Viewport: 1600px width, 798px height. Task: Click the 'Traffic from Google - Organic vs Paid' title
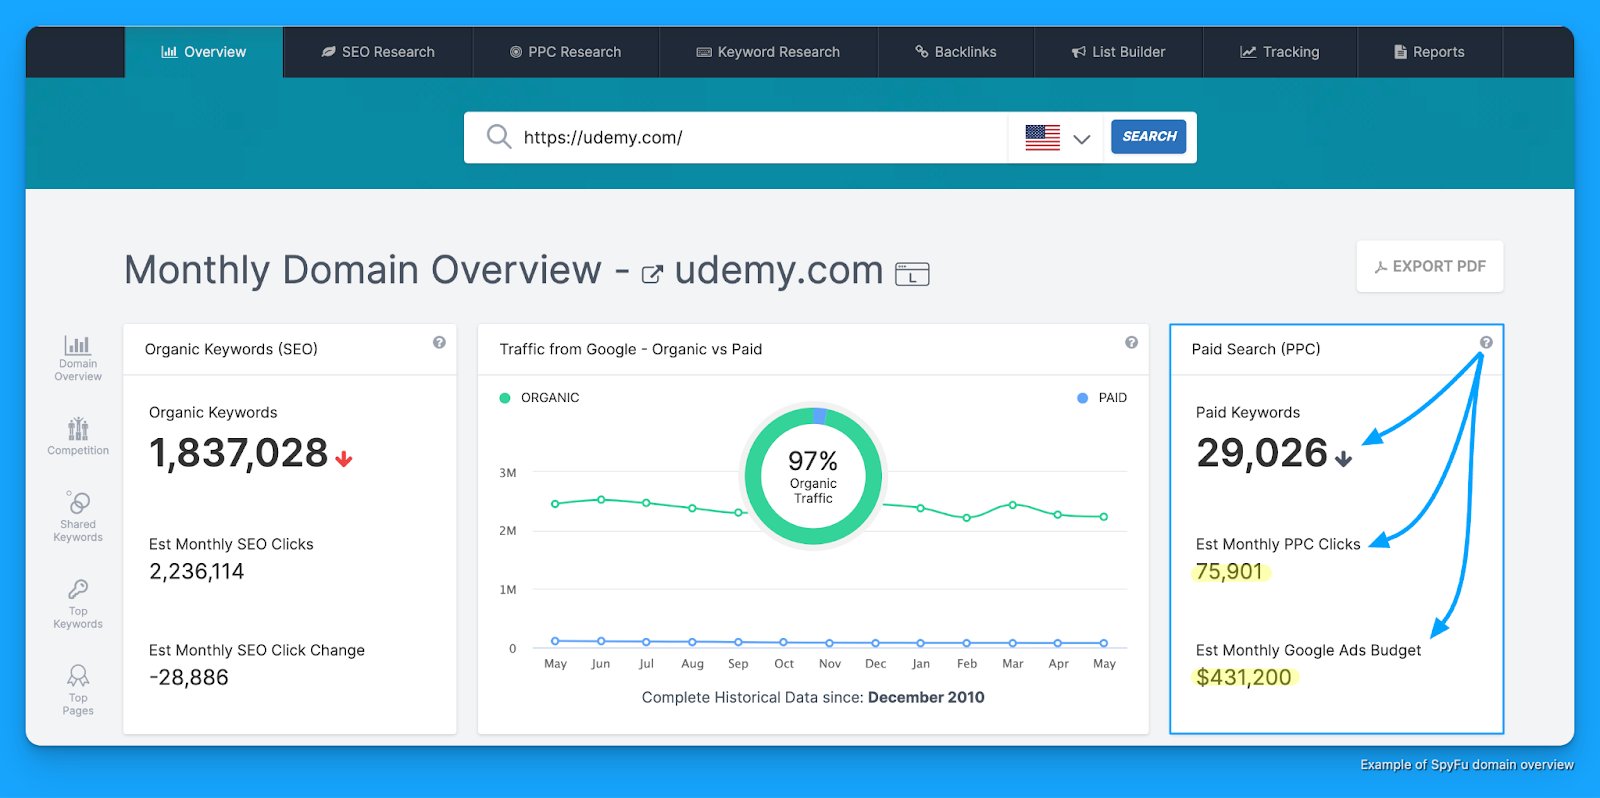(x=631, y=349)
